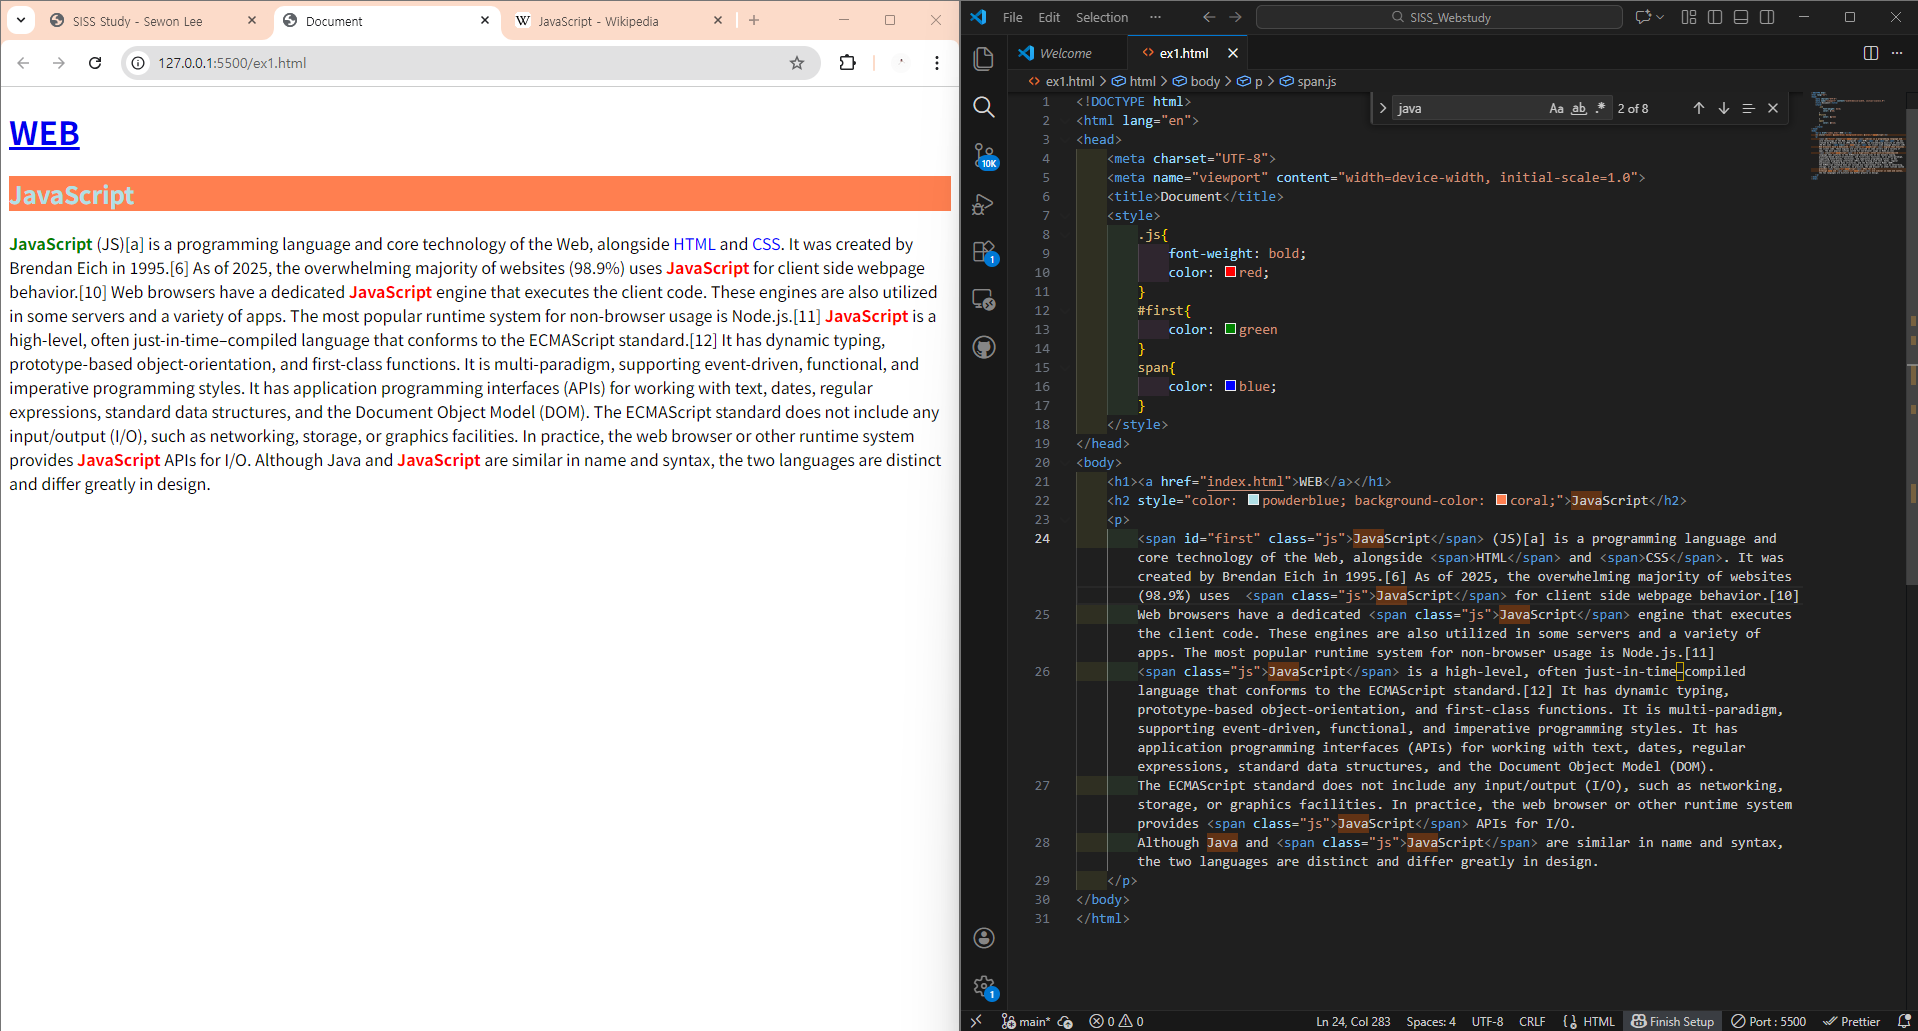Image resolution: width=1918 pixels, height=1031 pixels.
Task: Open Source Control view with 10K badge
Action: point(984,155)
